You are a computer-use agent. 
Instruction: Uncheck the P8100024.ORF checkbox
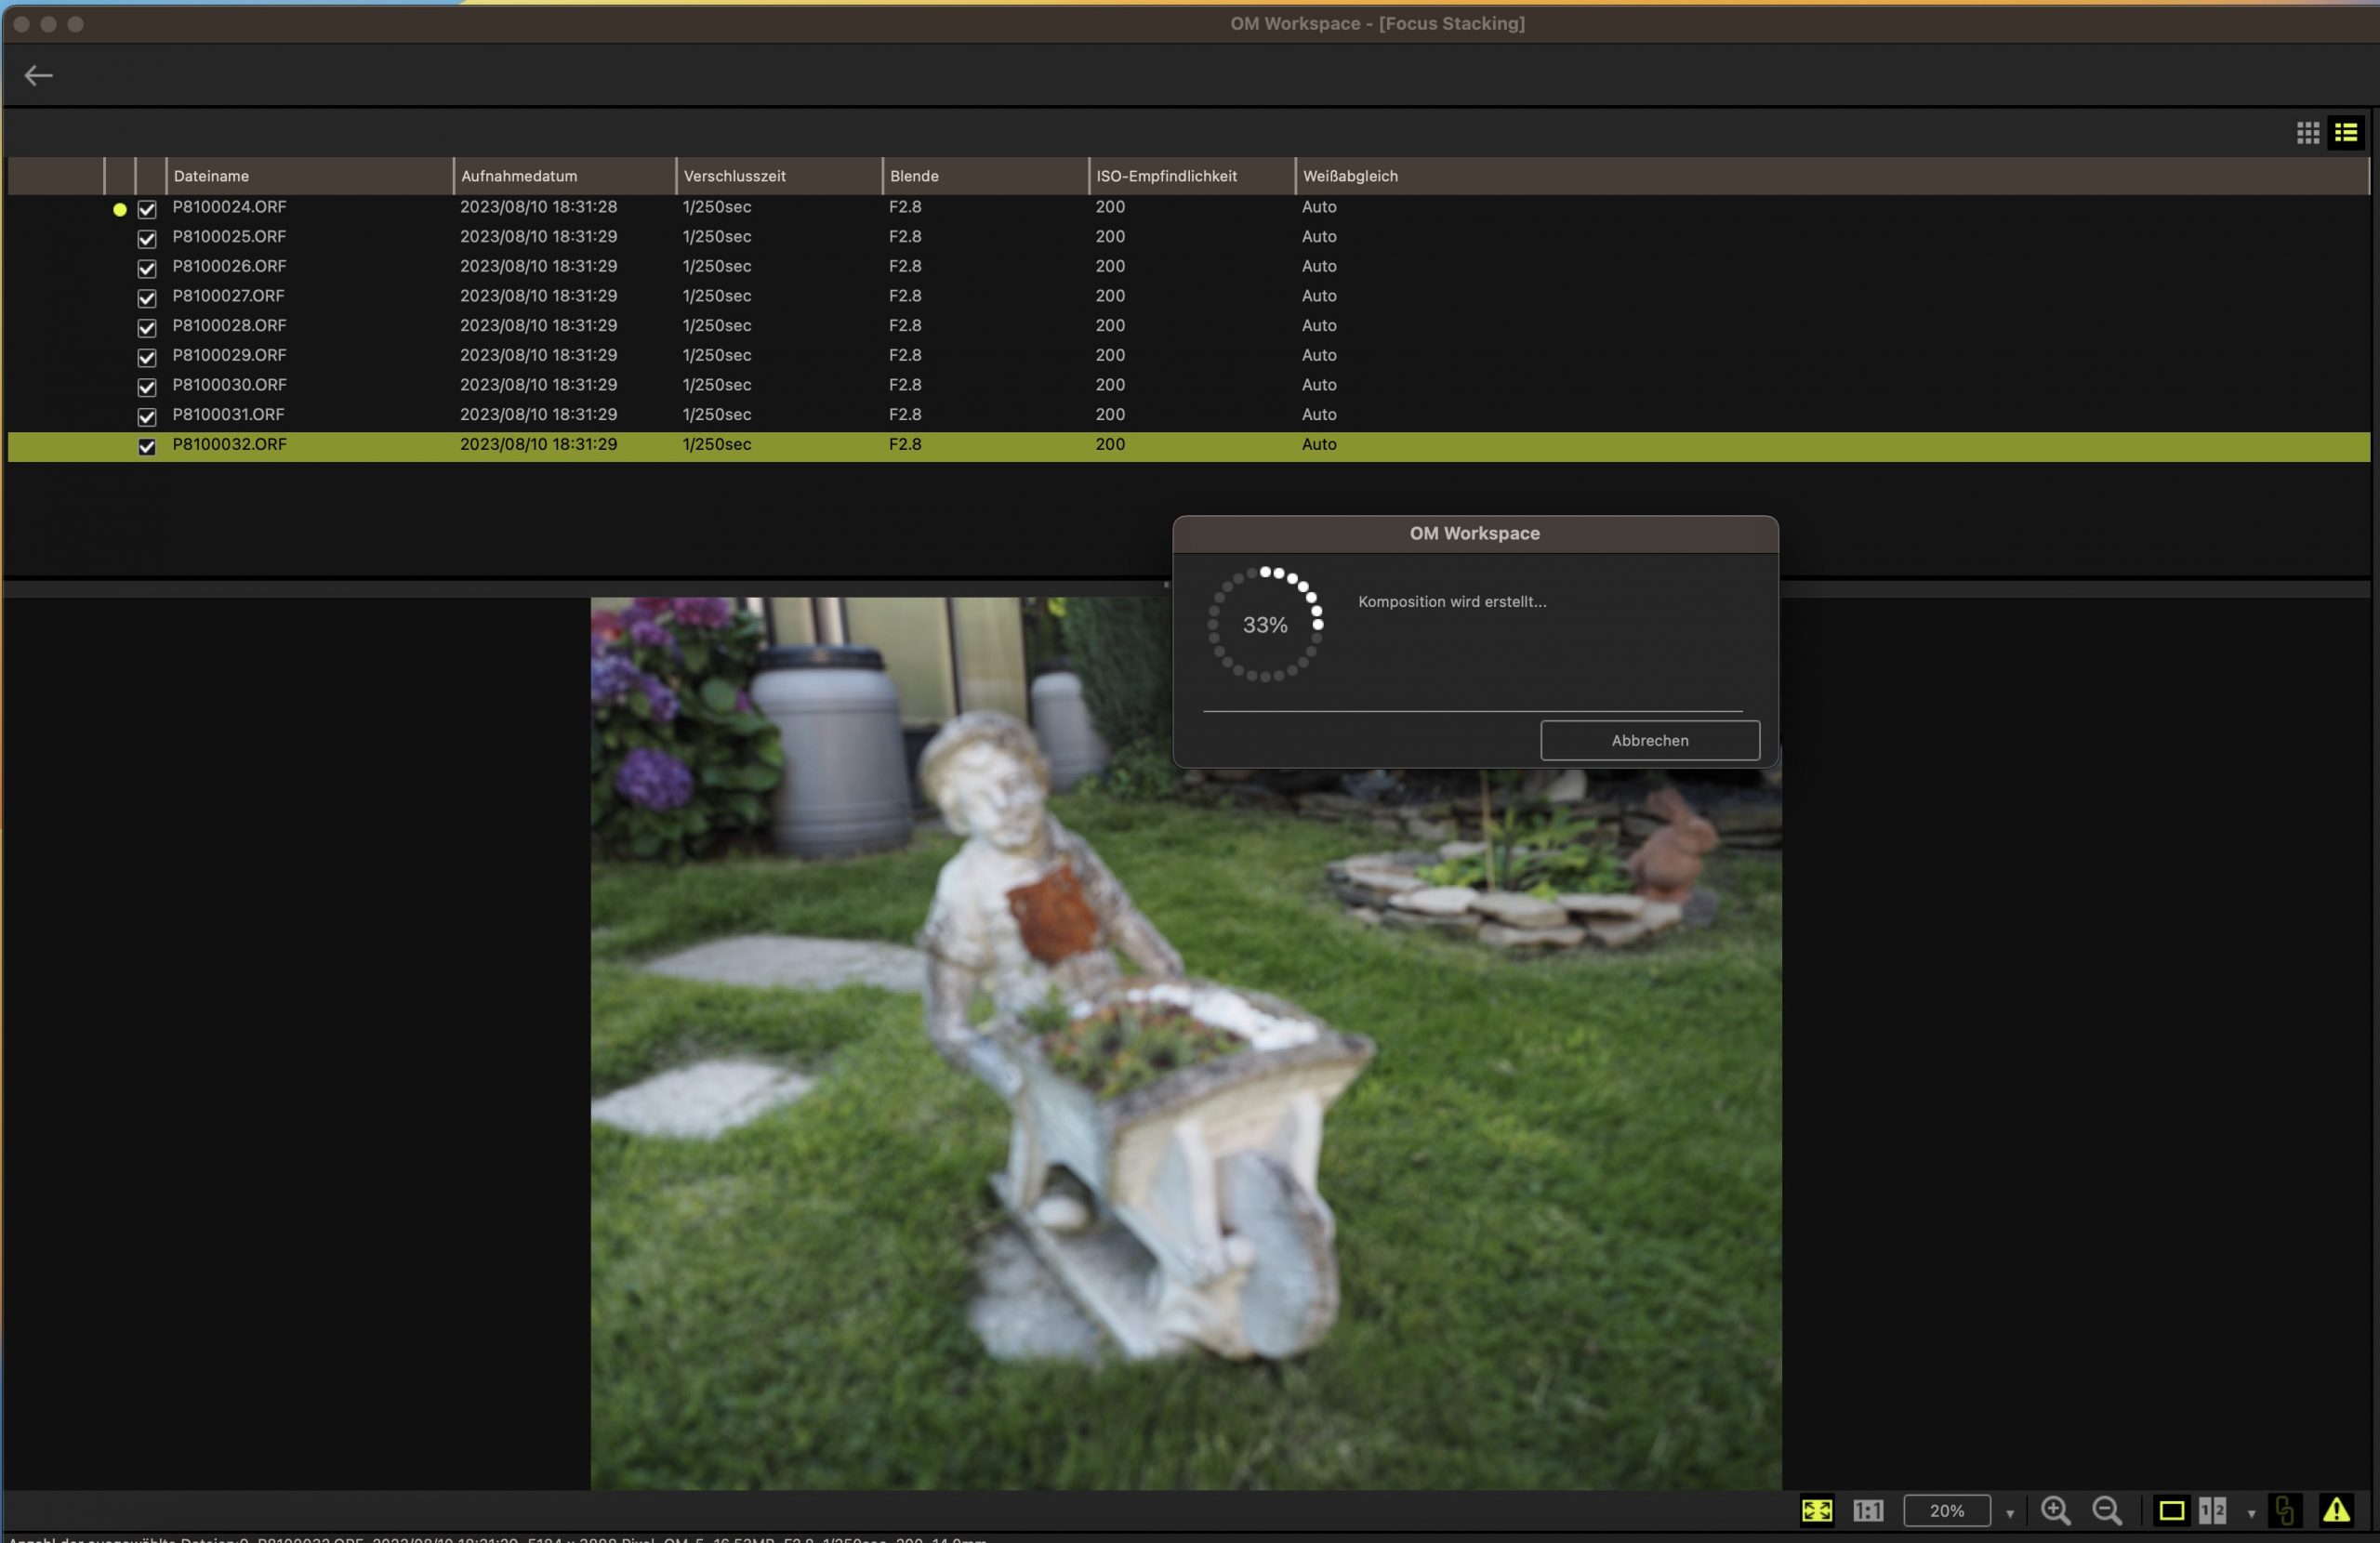(x=146, y=209)
